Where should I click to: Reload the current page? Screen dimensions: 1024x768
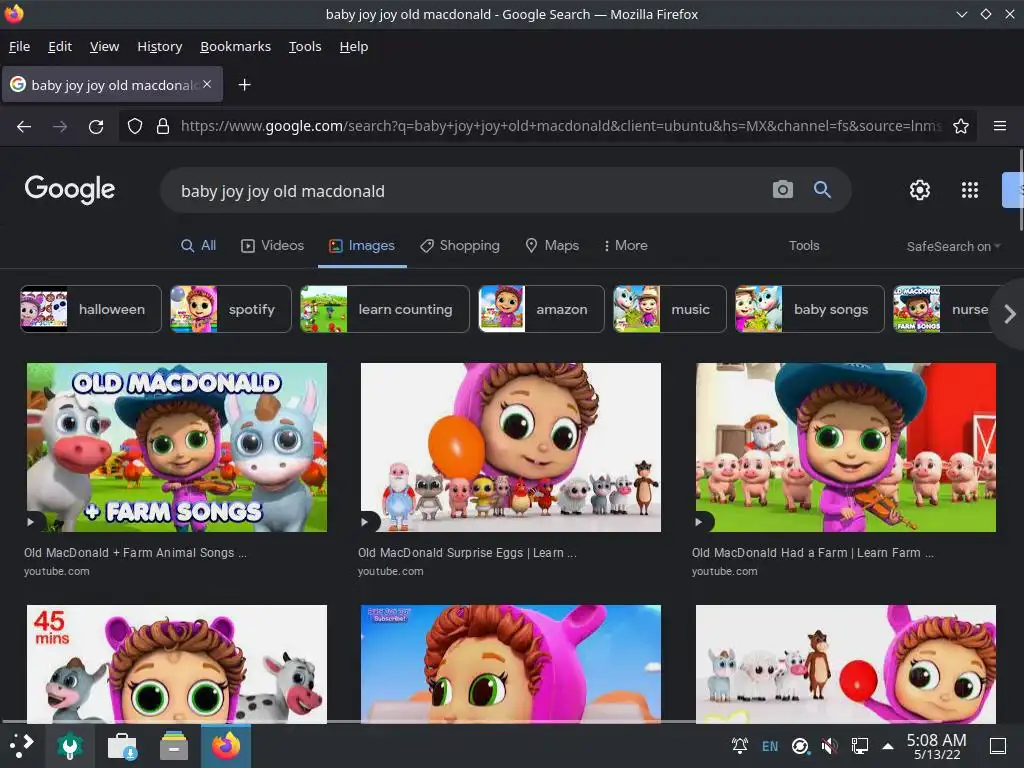[x=96, y=126]
